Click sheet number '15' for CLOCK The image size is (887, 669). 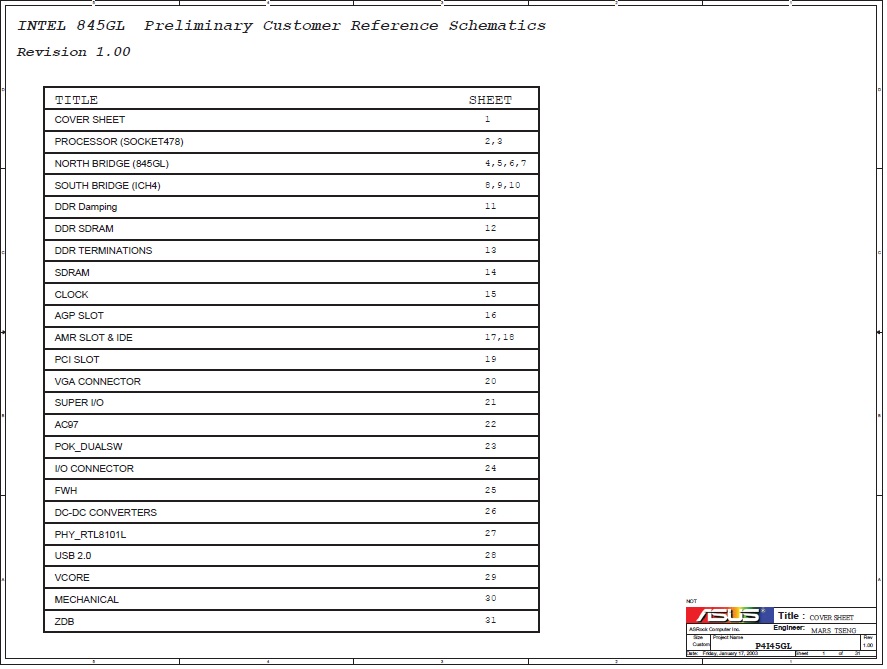(490, 294)
